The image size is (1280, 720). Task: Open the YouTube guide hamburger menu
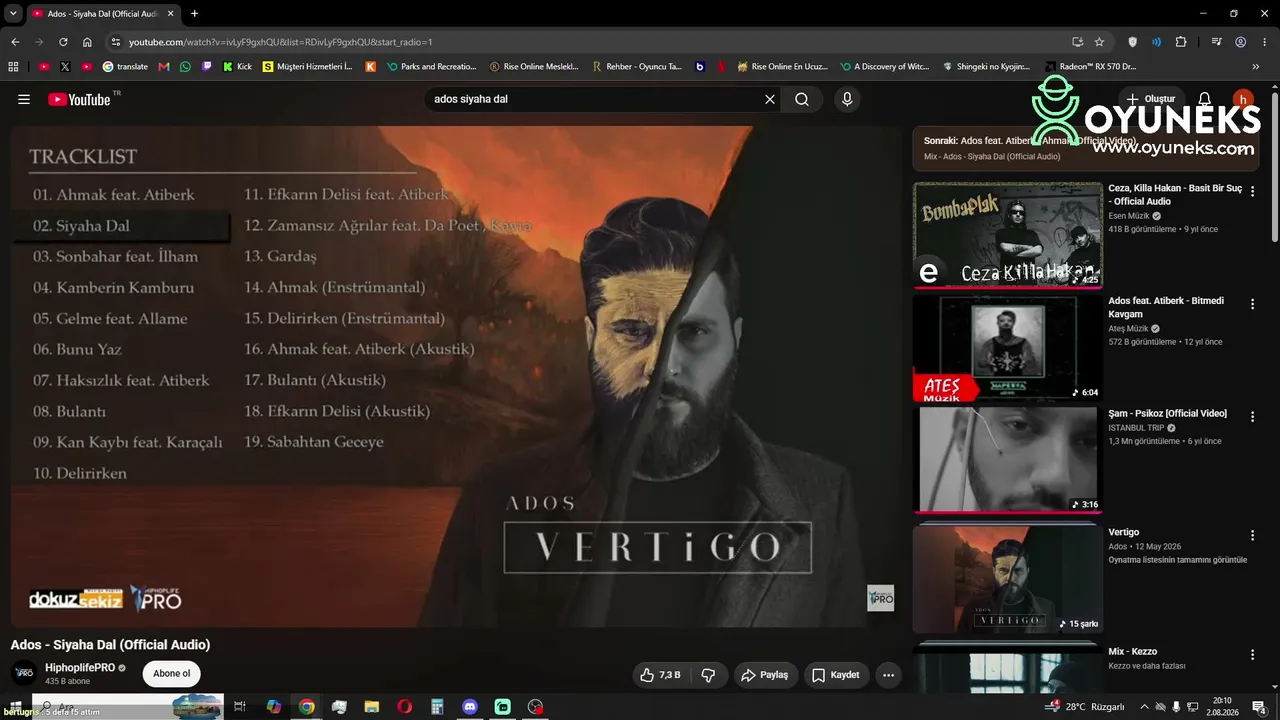click(x=24, y=99)
